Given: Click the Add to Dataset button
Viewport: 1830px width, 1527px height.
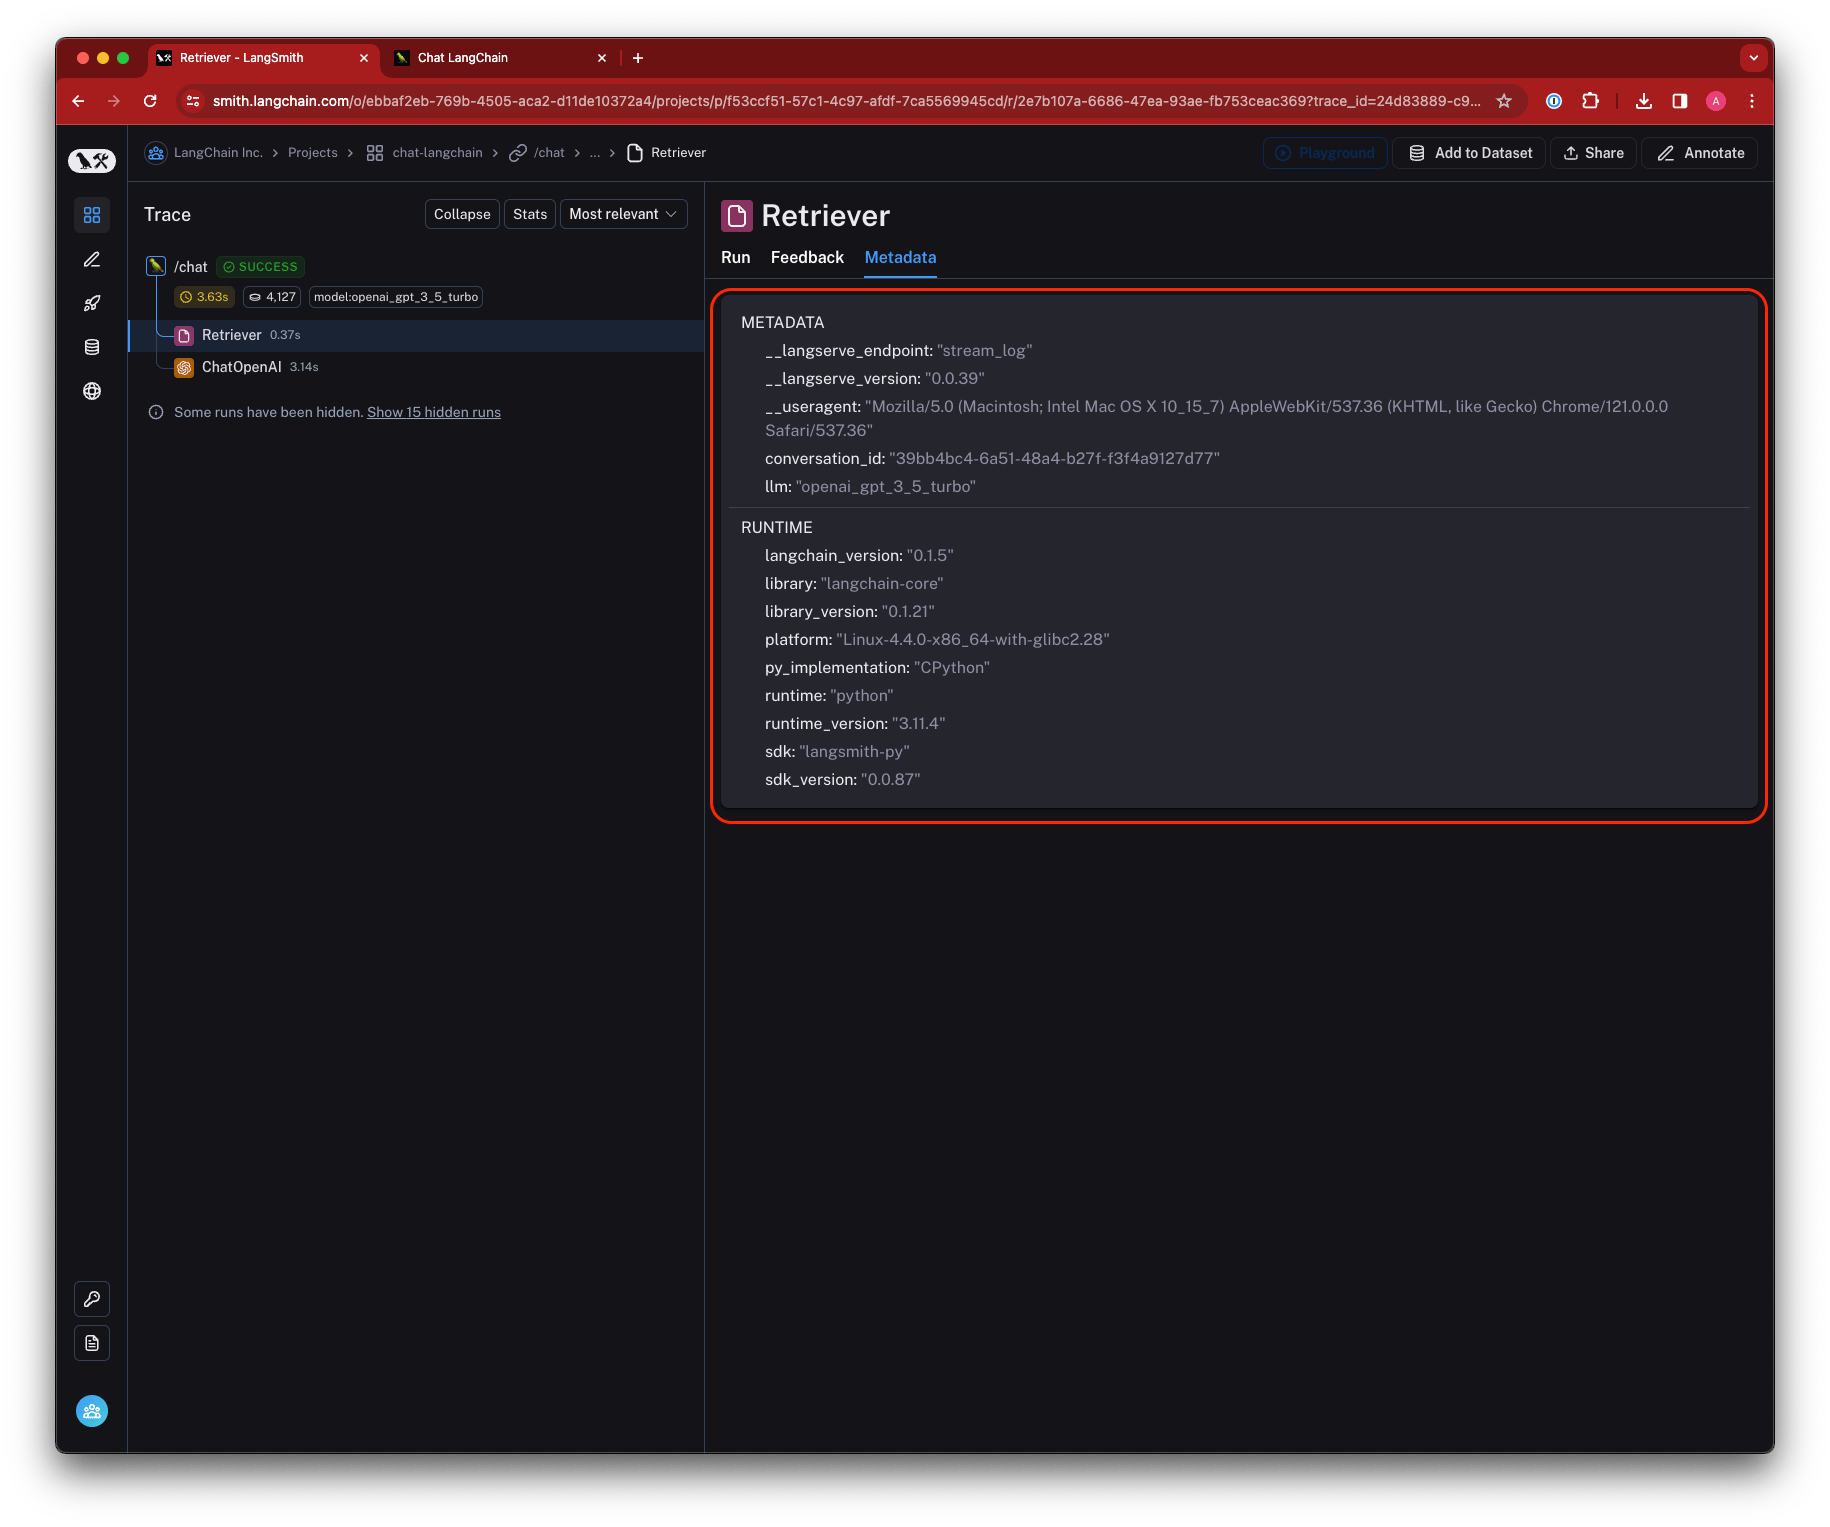Looking at the screenshot, I should 1470,153.
